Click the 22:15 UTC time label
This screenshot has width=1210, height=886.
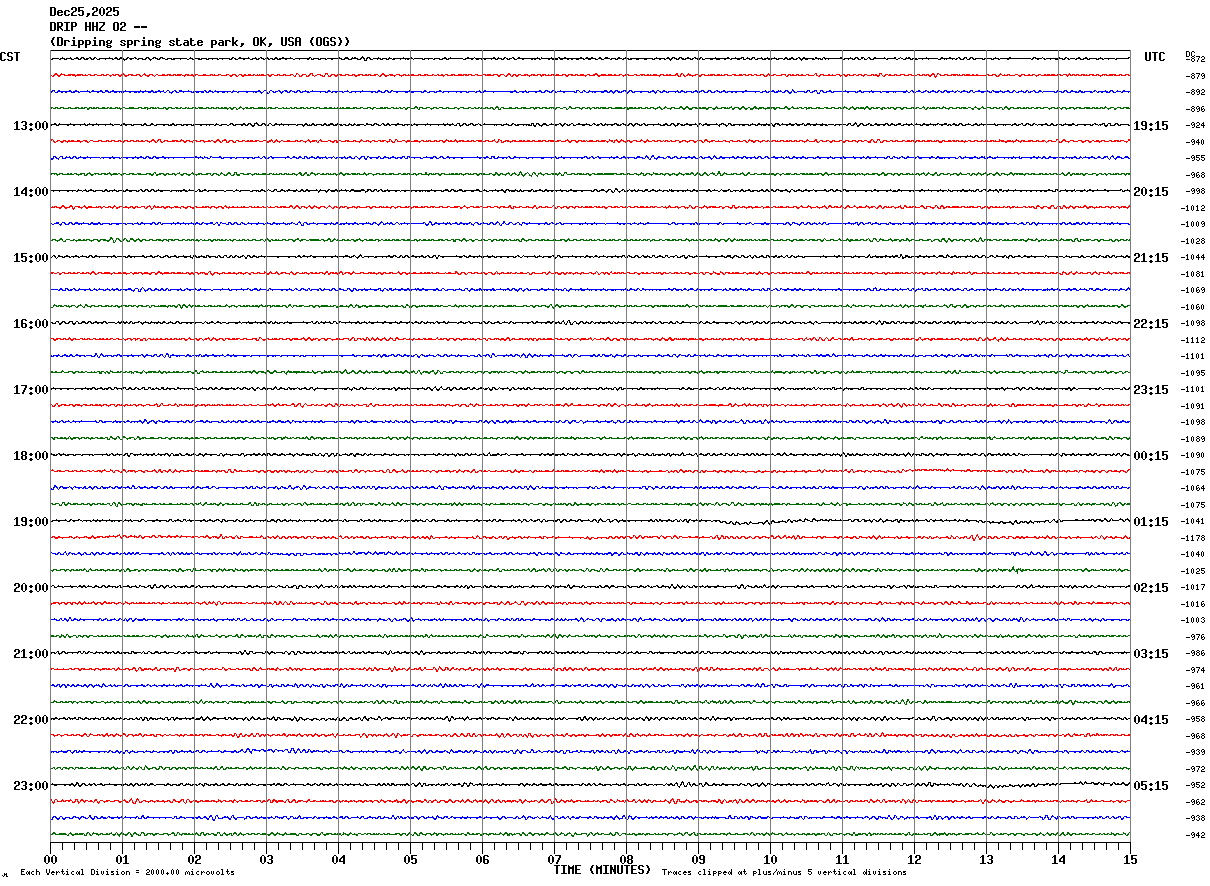pos(1150,324)
